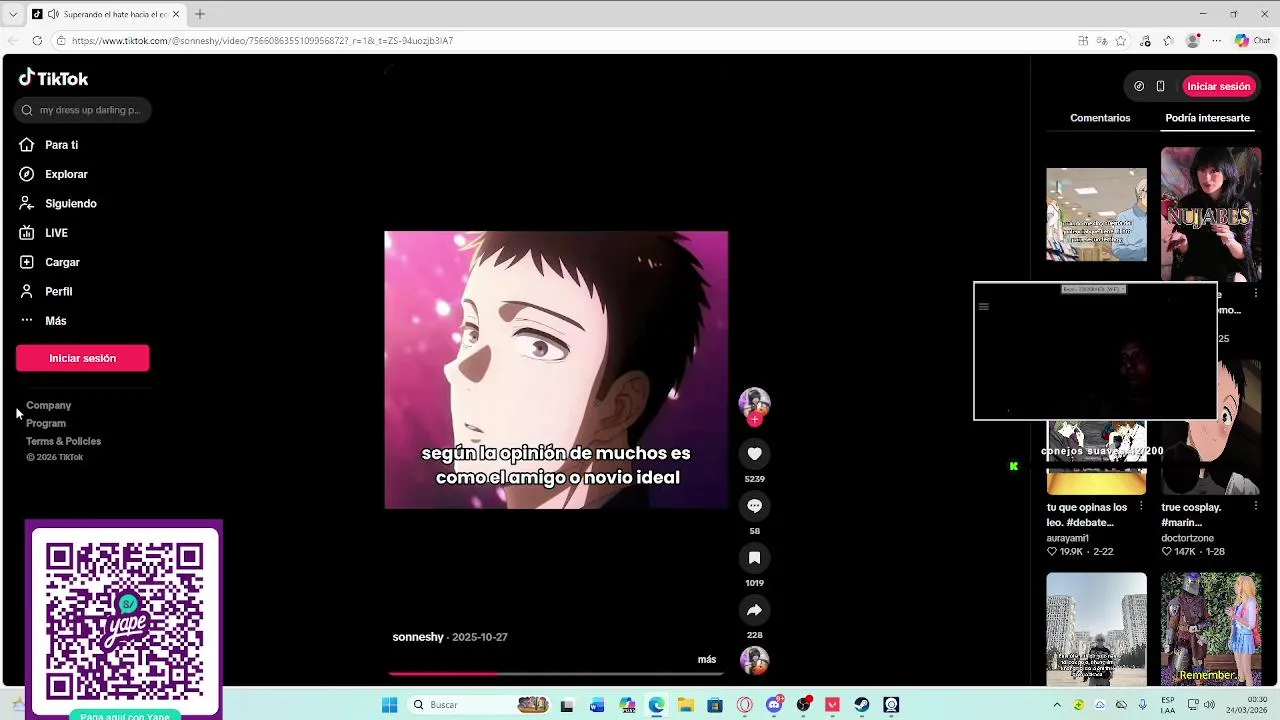Open a new browser tab
Image resolution: width=1280 pixels, height=720 pixels.
click(200, 14)
